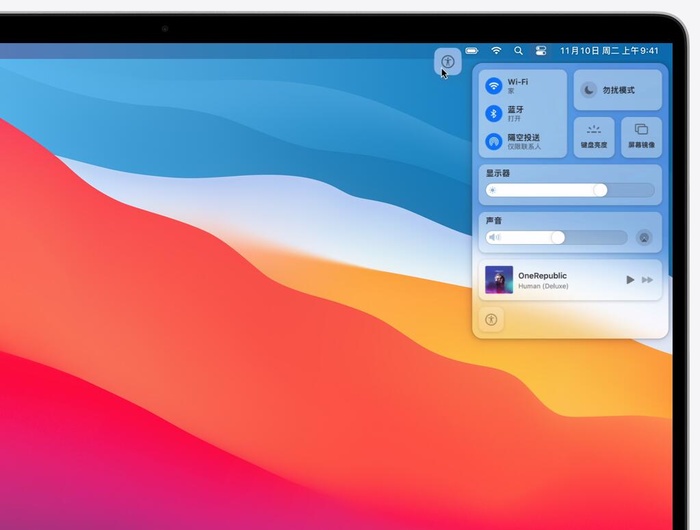
Task: Click the Wi-Fi icon in the menu bar
Action: pyautogui.click(x=496, y=50)
